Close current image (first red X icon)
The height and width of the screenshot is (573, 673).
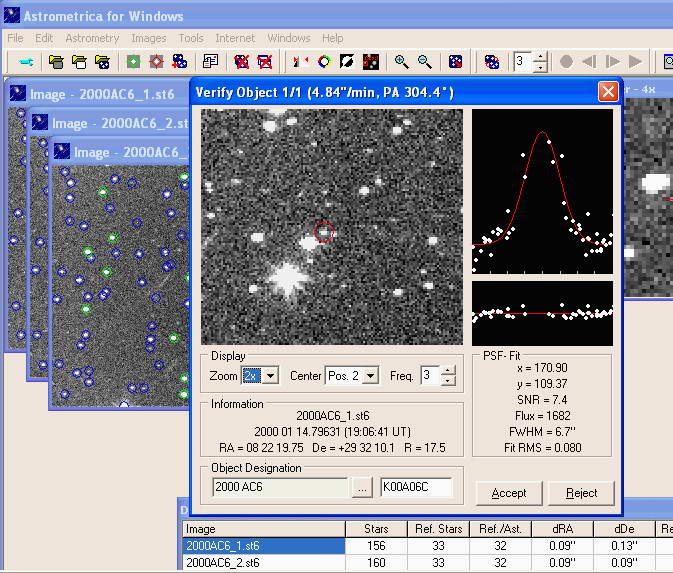click(242, 62)
